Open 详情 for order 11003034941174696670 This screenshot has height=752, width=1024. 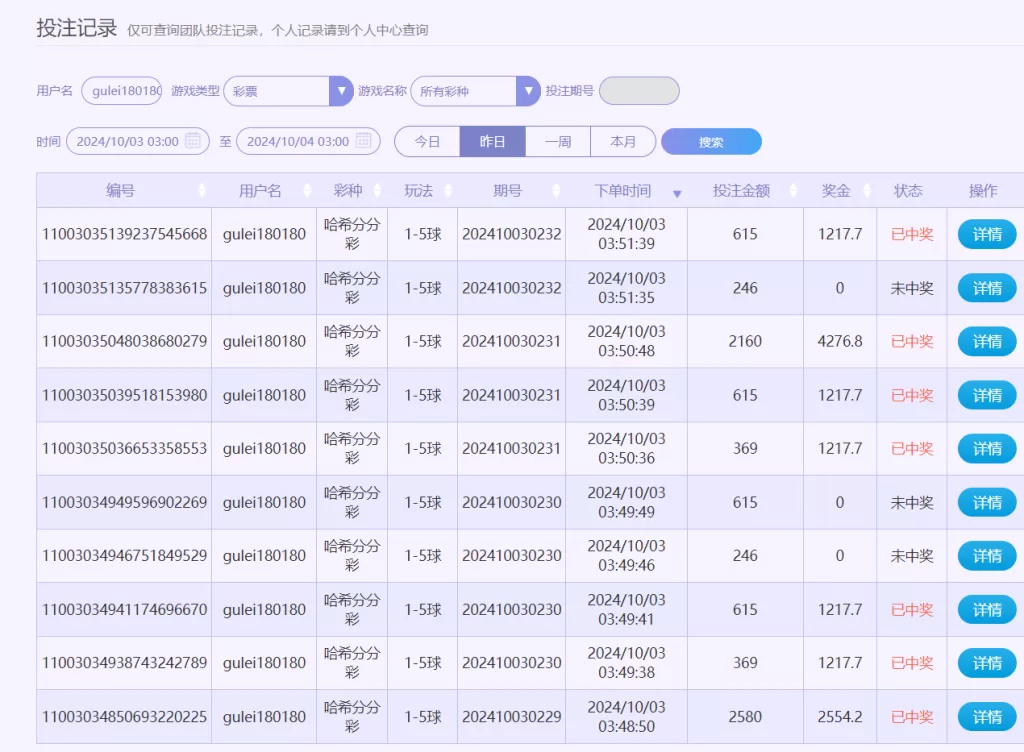(987, 609)
